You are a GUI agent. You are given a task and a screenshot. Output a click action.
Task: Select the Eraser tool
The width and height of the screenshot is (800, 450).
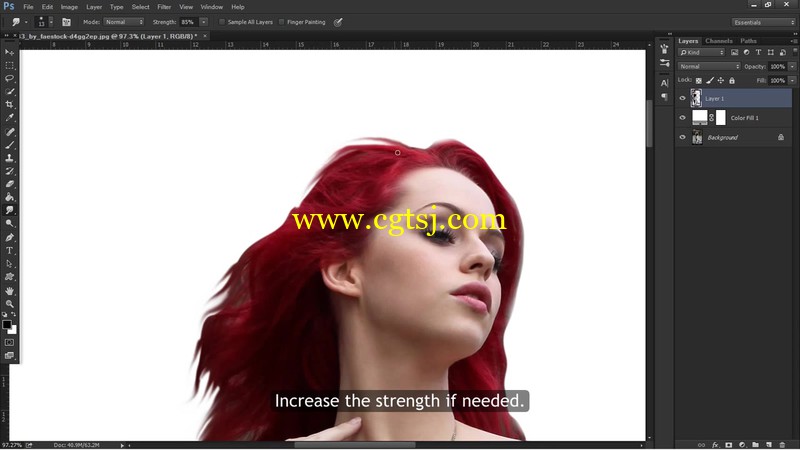pyautogui.click(x=9, y=184)
